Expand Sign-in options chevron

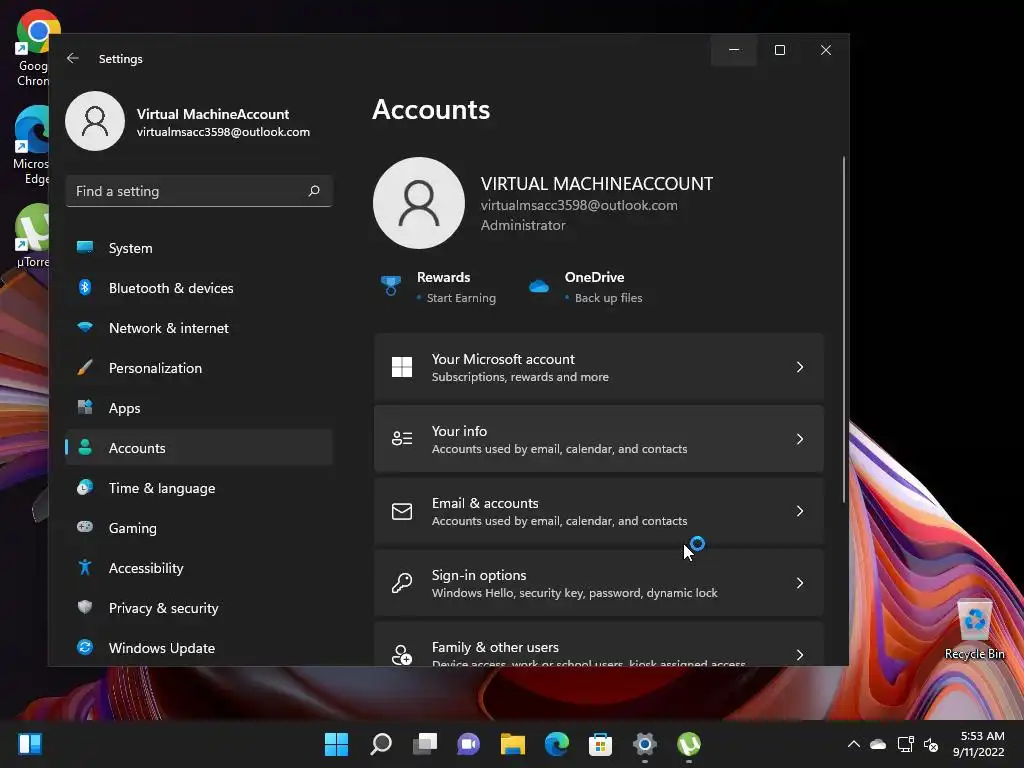coord(800,583)
